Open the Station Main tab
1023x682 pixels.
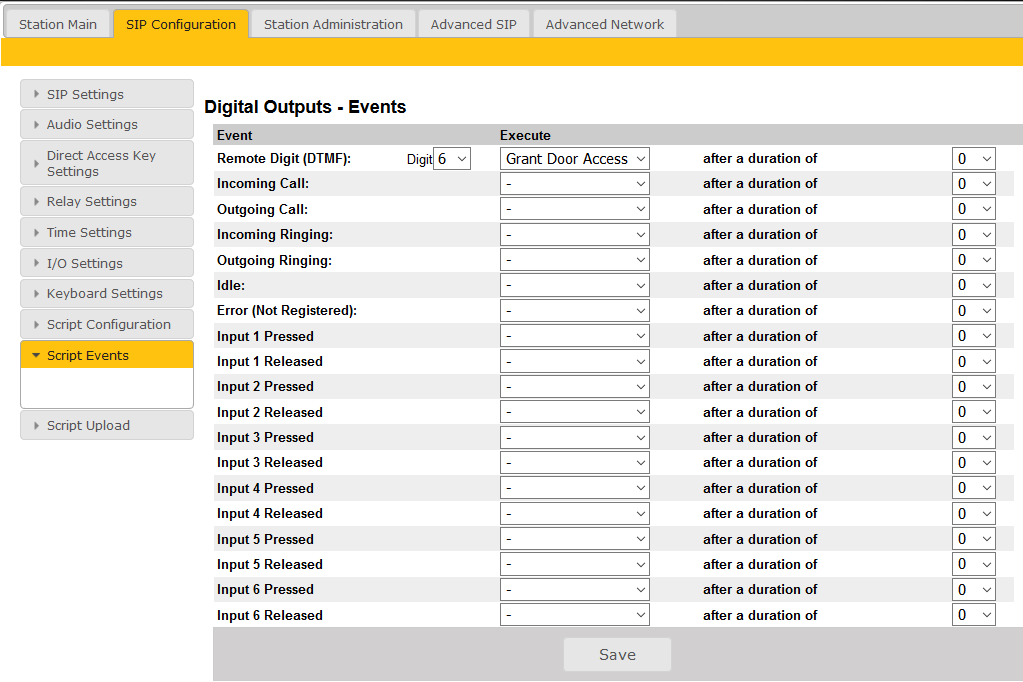click(58, 24)
